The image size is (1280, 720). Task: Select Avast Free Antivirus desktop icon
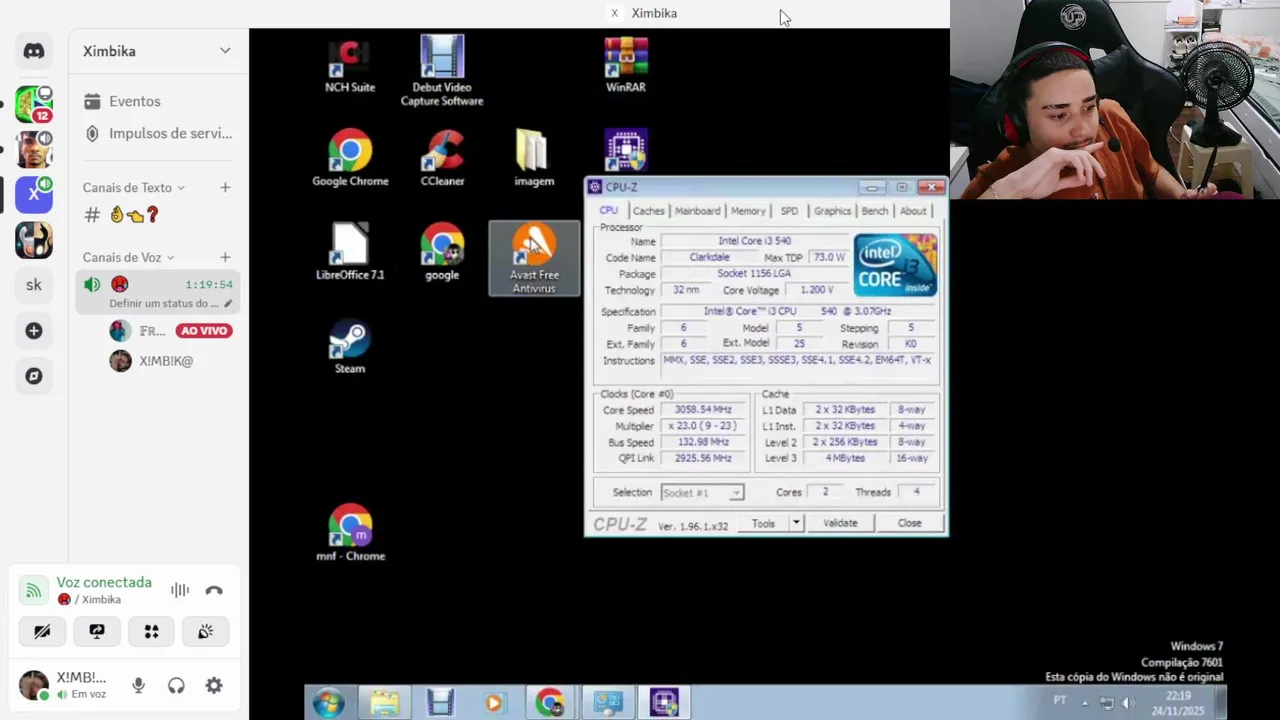tap(534, 259)
